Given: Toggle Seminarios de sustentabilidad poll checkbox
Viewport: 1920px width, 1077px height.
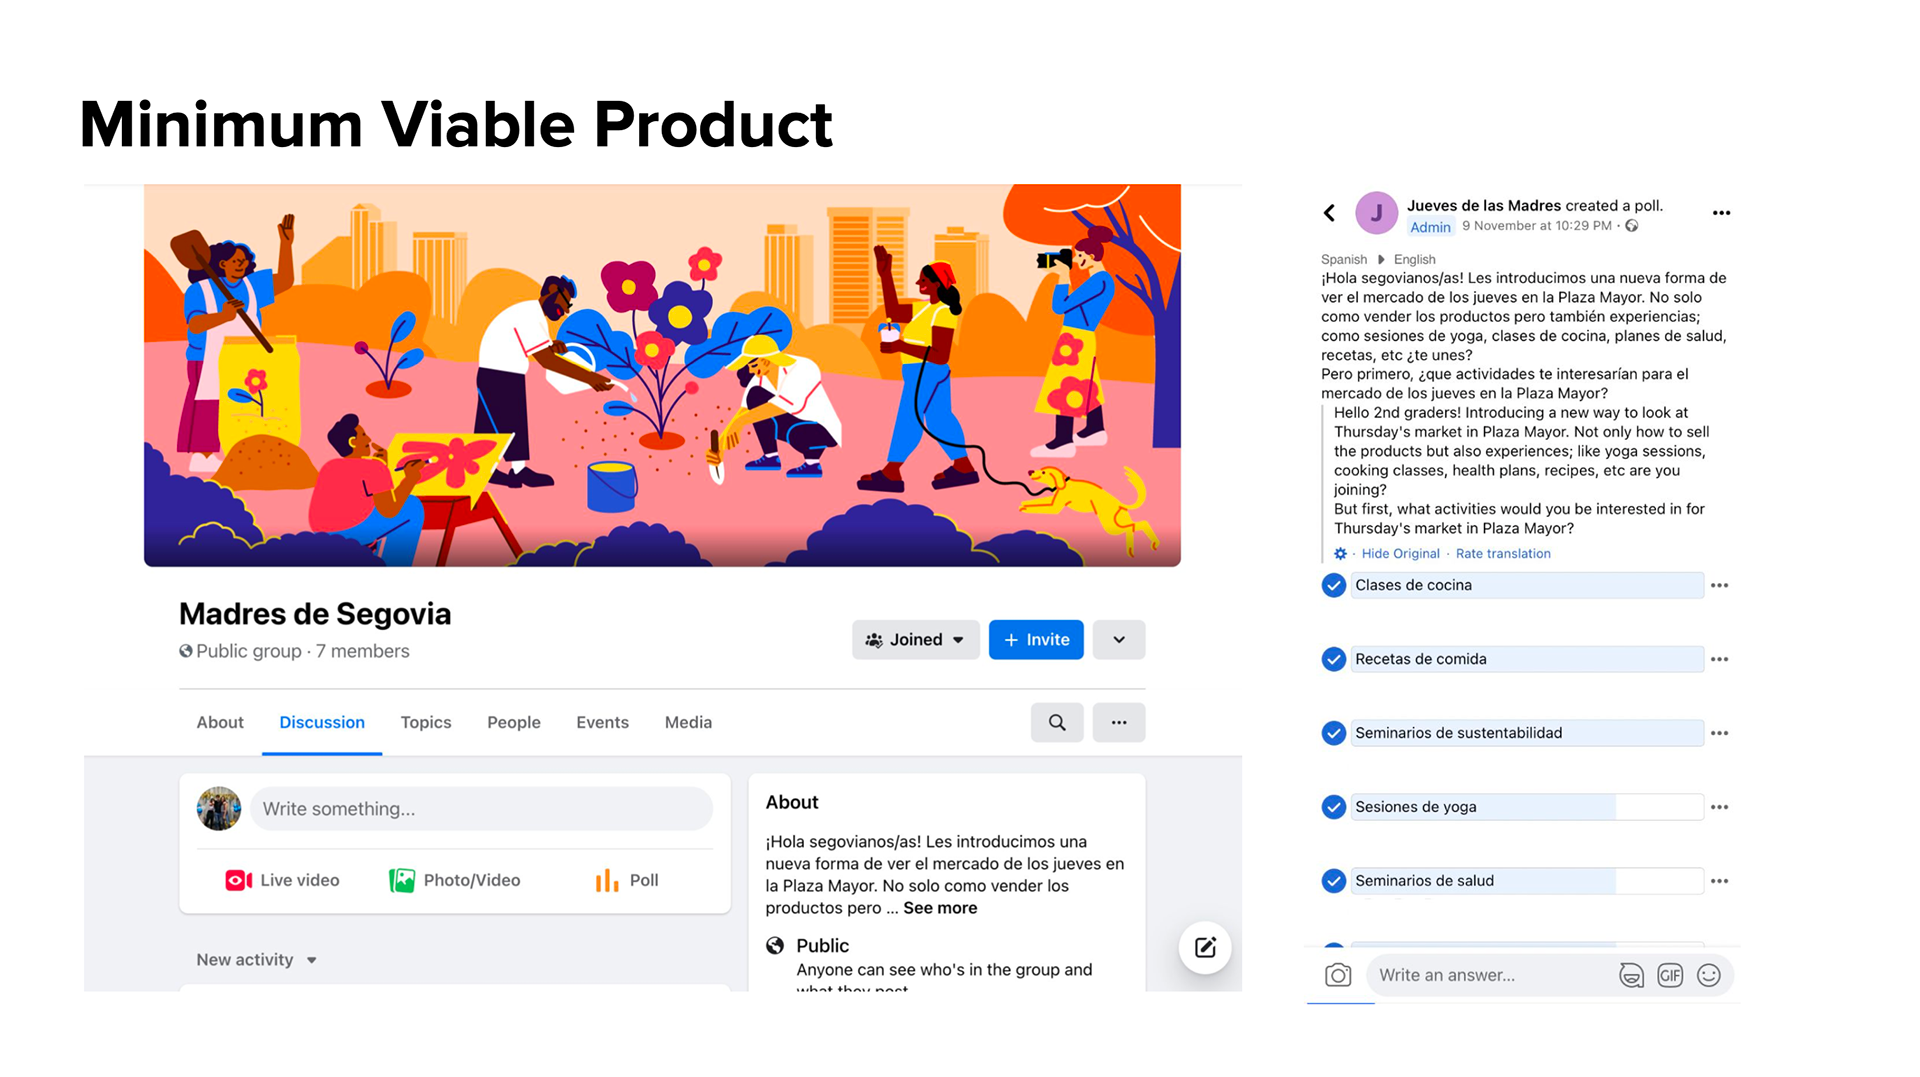Looking at the screenshot, I should pos(1333,733).
